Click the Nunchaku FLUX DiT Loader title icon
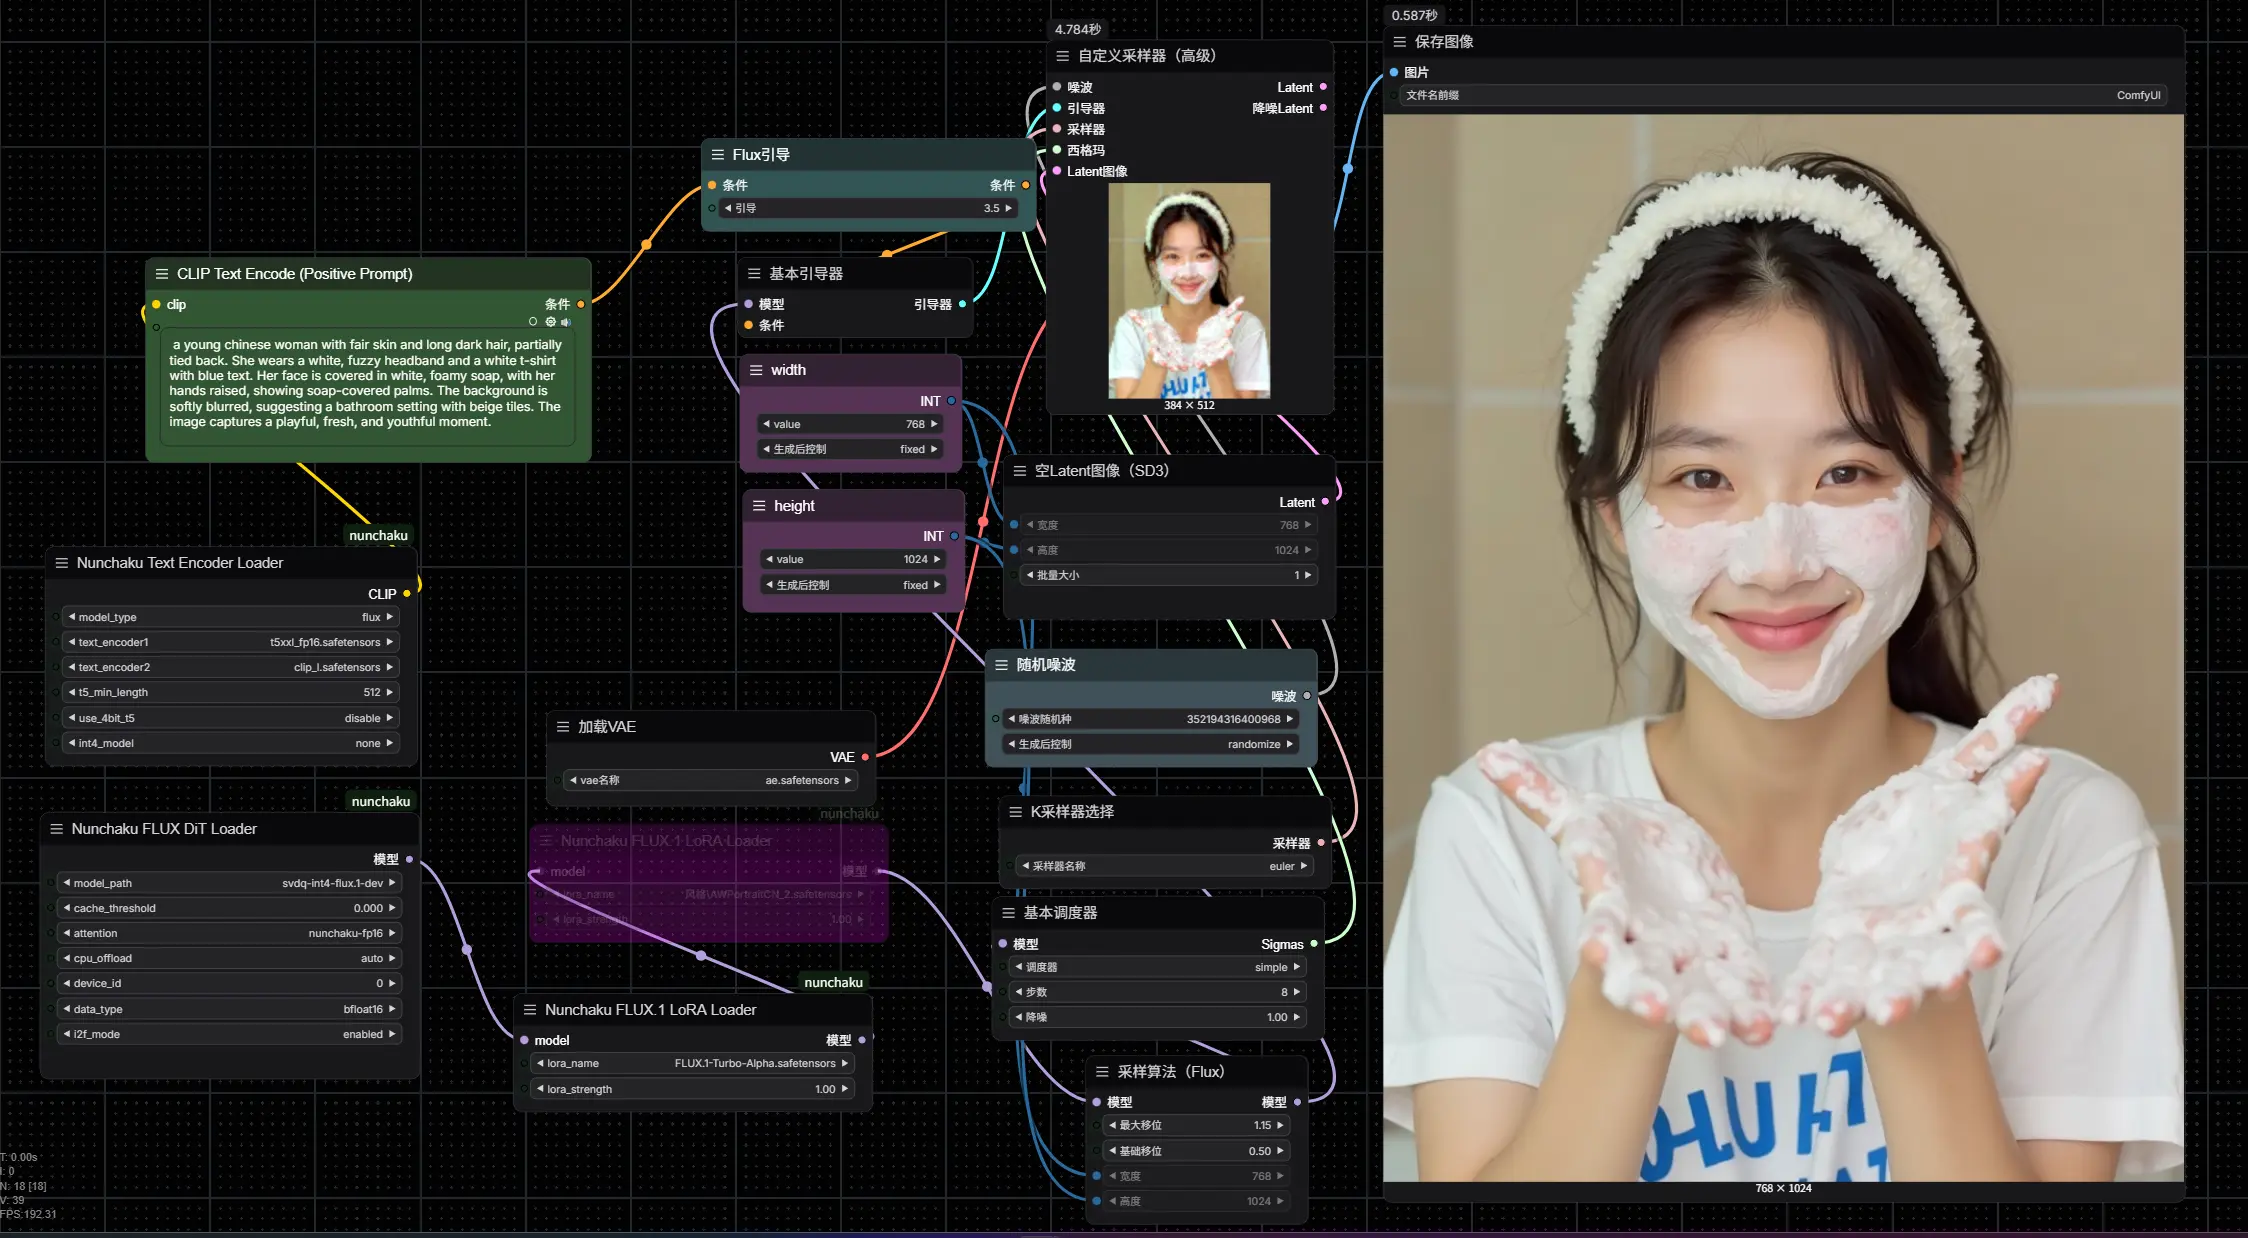The width and height of the screenshot is (2248, 1238). pyautogui.click(x=57, y=829)
